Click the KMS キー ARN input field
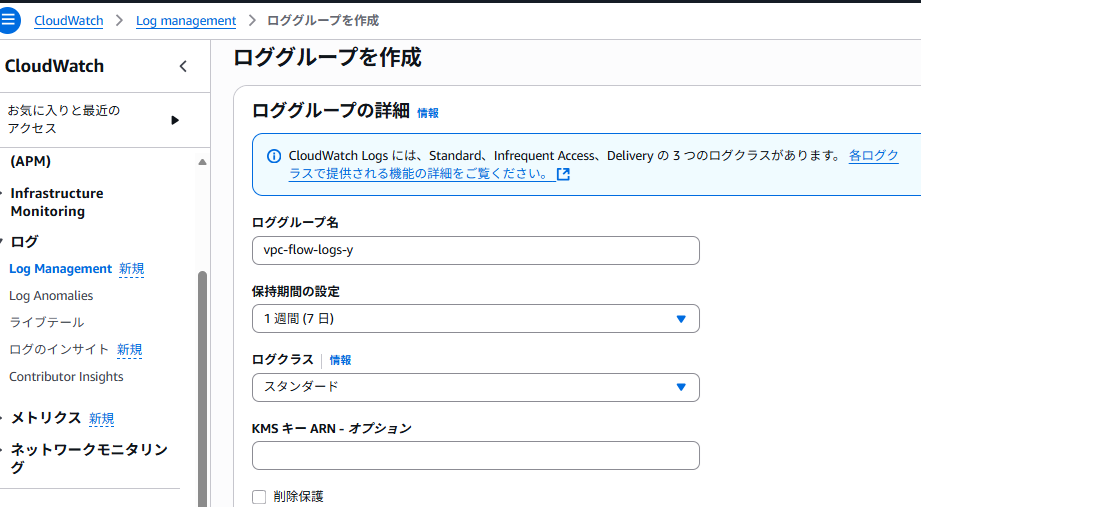 [475, 456]
